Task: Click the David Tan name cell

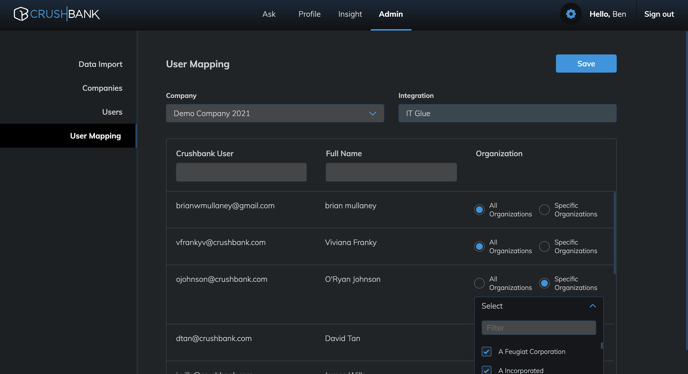Action: coord(342,338)
